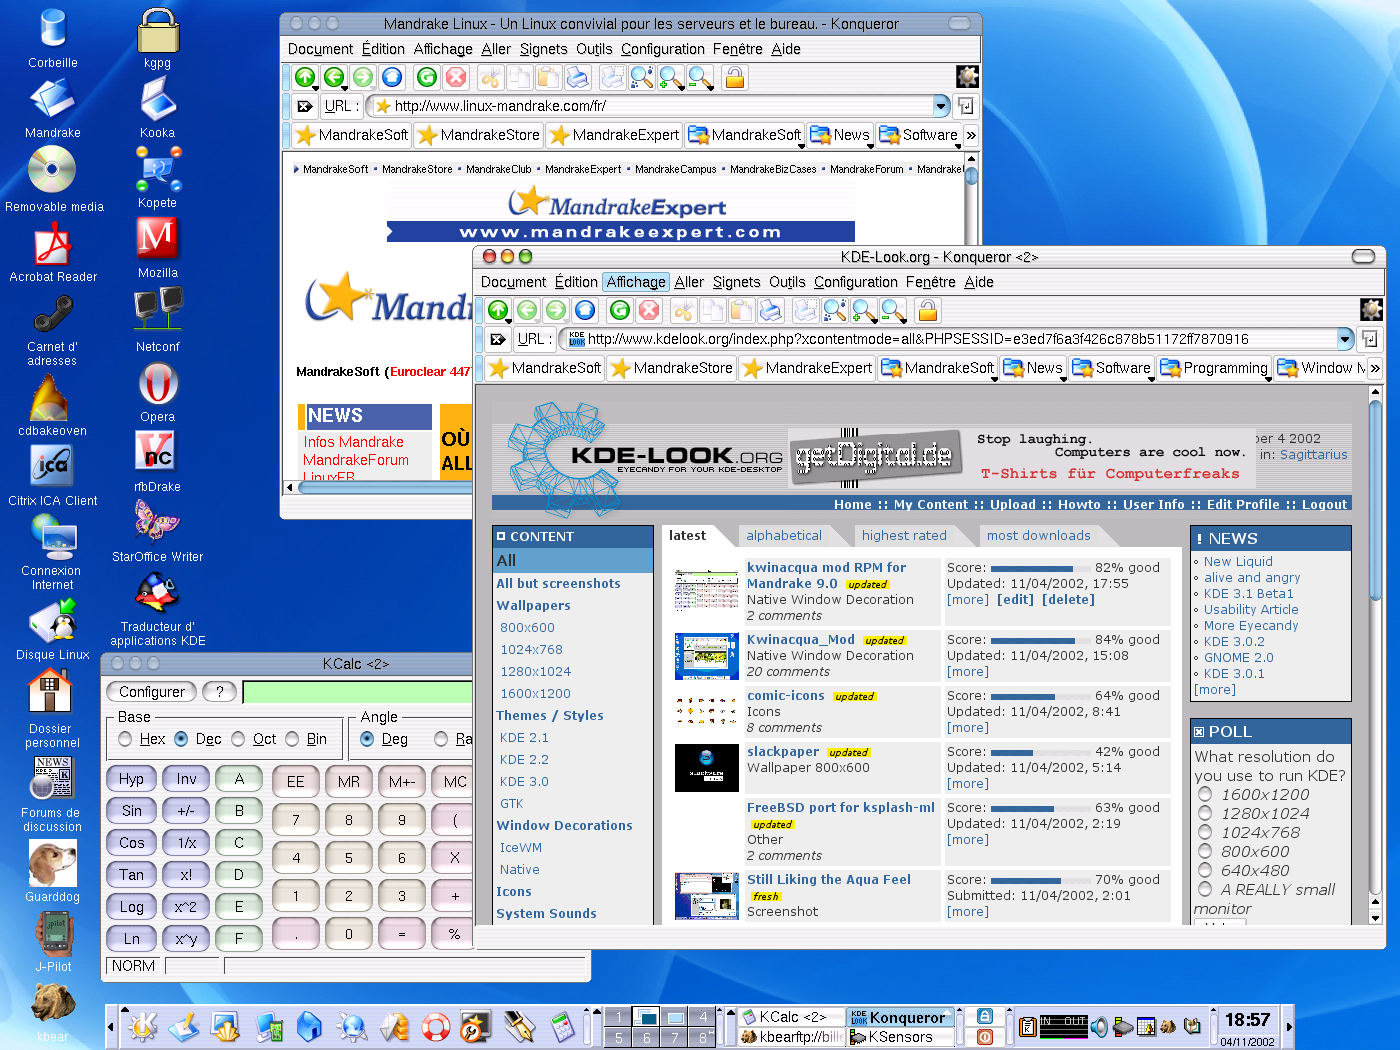Viewport: 1400px width, 1050px height.
Task: Open URL history dropdown in KDE-Look Konqueror
Action: coord(1345,339)
